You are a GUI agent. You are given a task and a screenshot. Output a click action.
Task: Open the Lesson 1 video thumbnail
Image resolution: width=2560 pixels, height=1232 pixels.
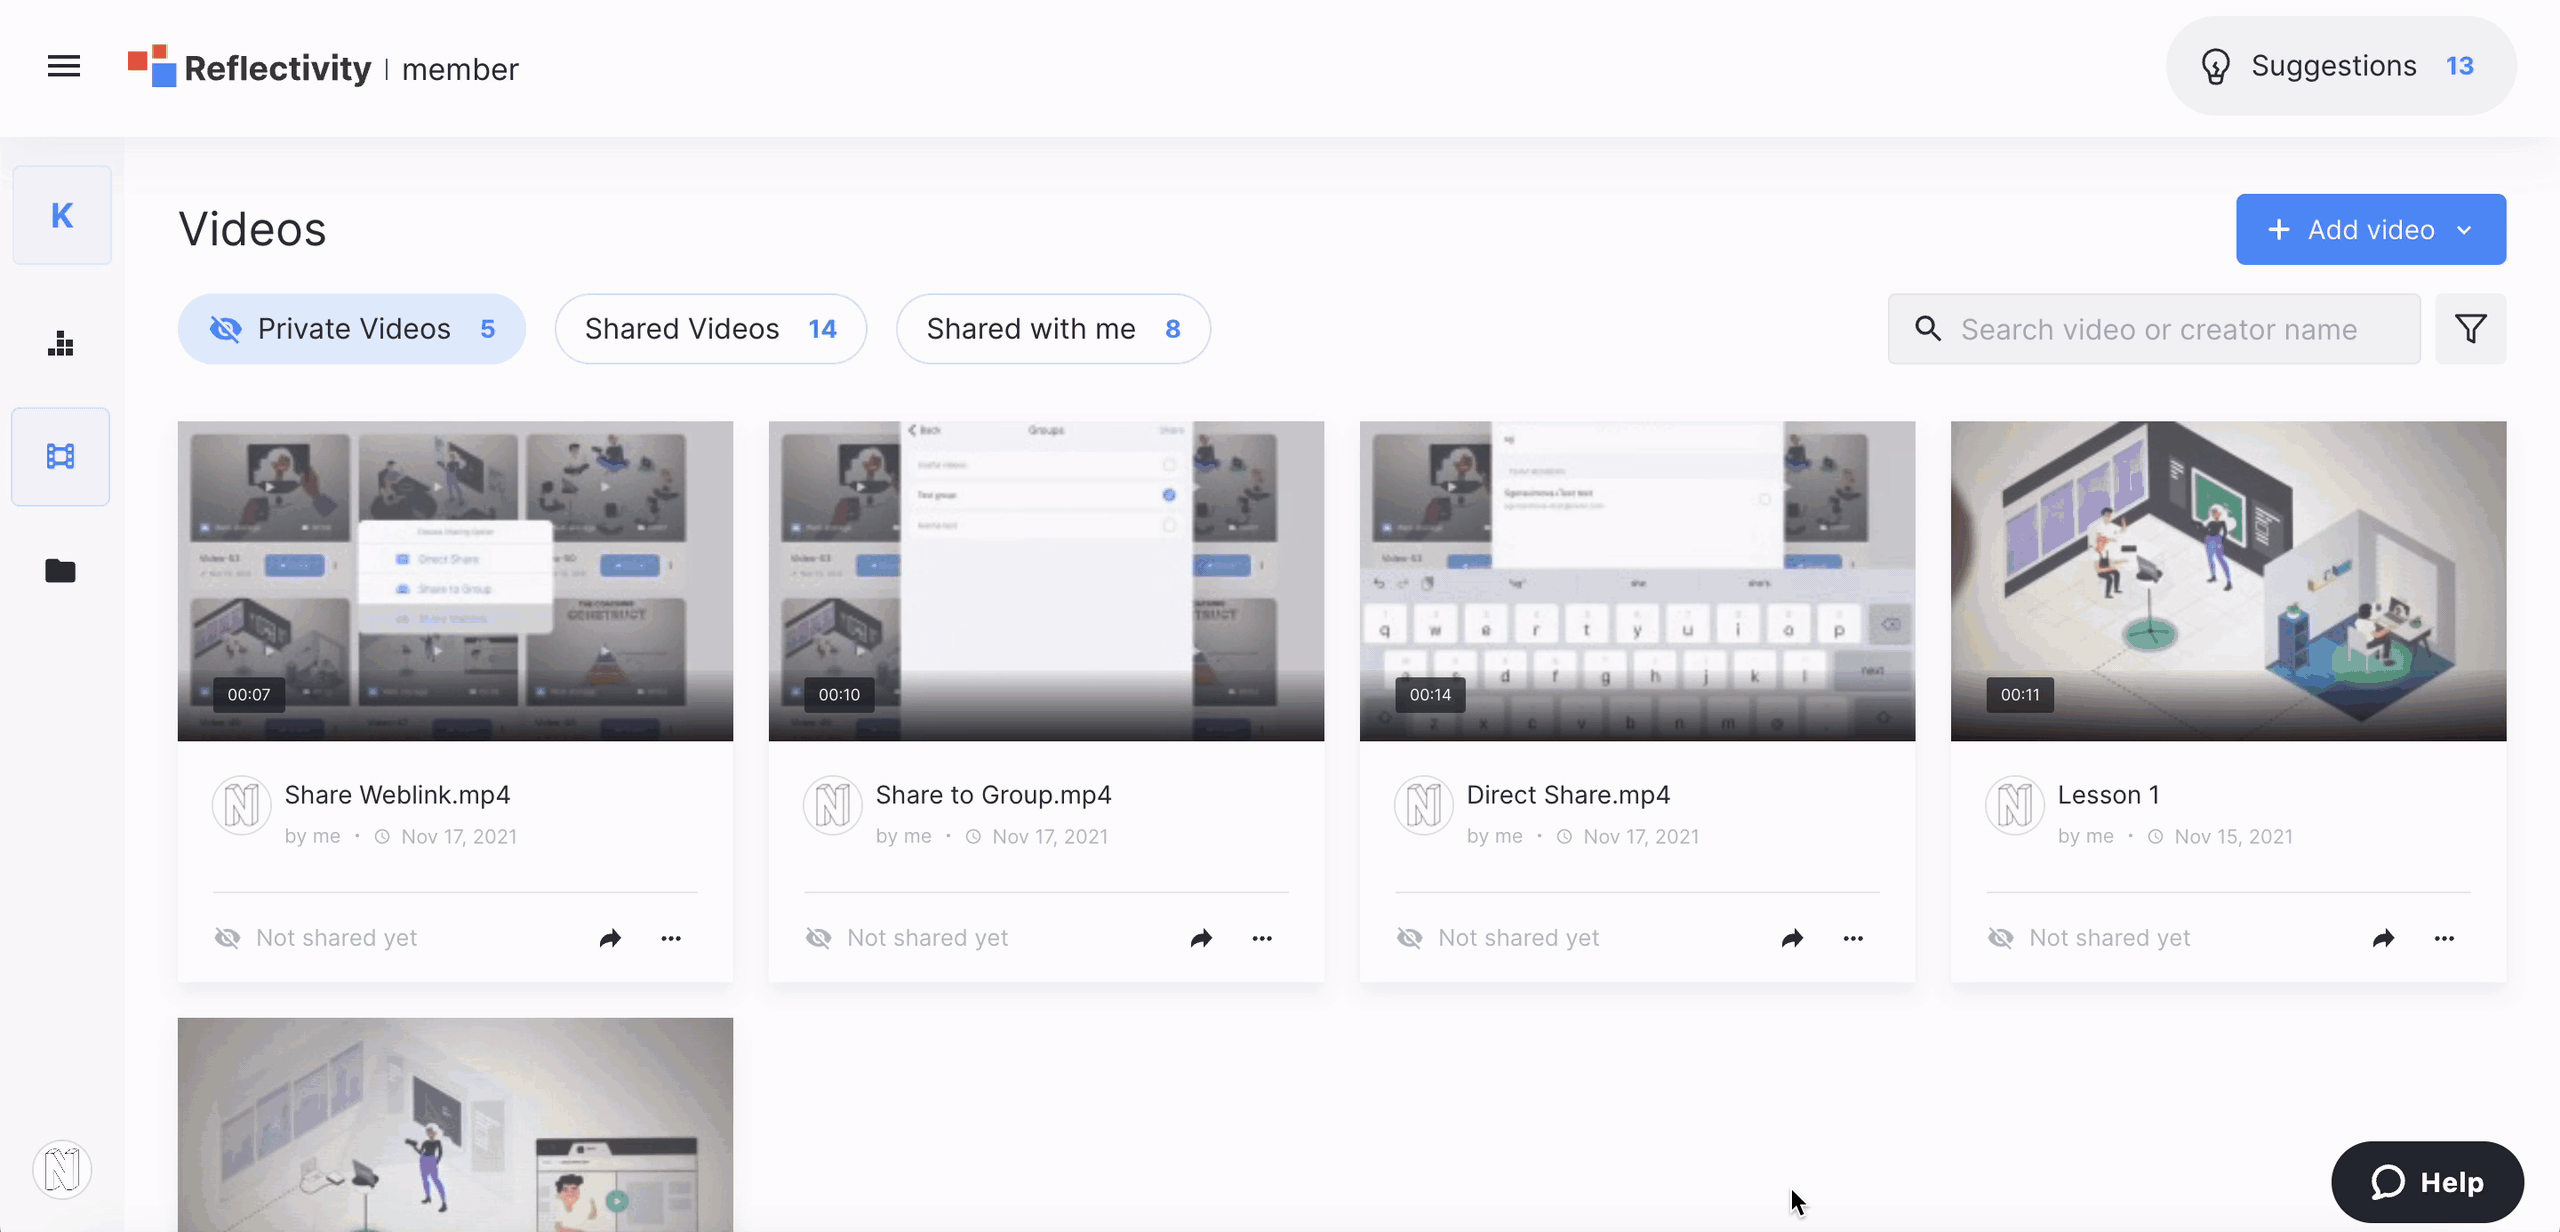point(2229,579)
